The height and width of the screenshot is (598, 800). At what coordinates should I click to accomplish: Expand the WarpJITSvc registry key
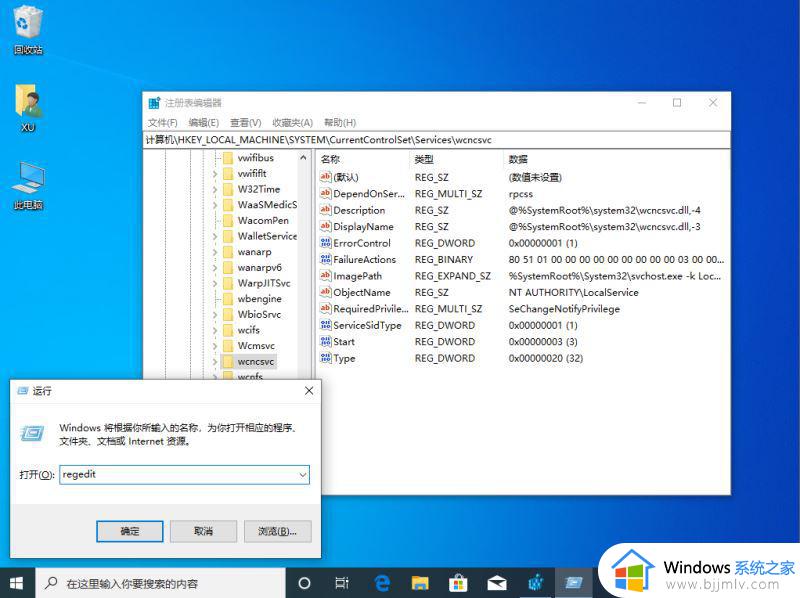pos(215,284)
